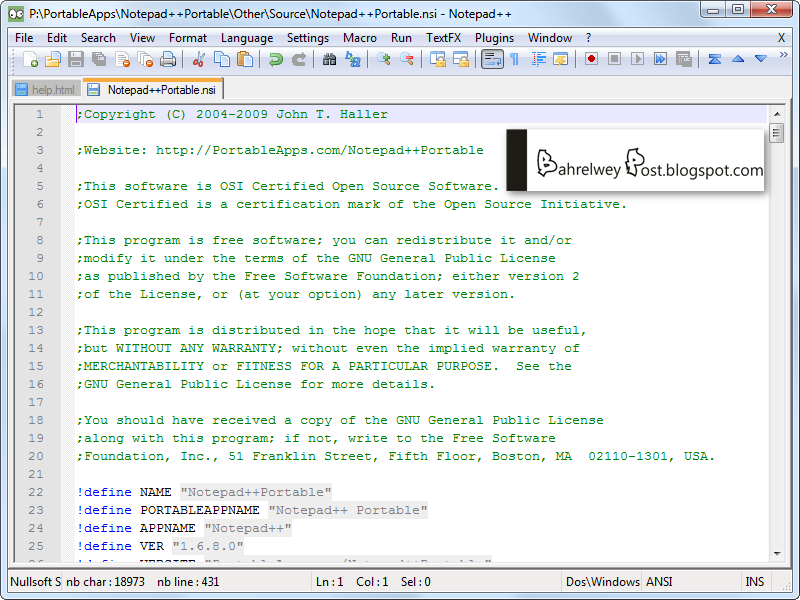
Task: Undo last action with green arrow
Action: (x=276, y=60)
